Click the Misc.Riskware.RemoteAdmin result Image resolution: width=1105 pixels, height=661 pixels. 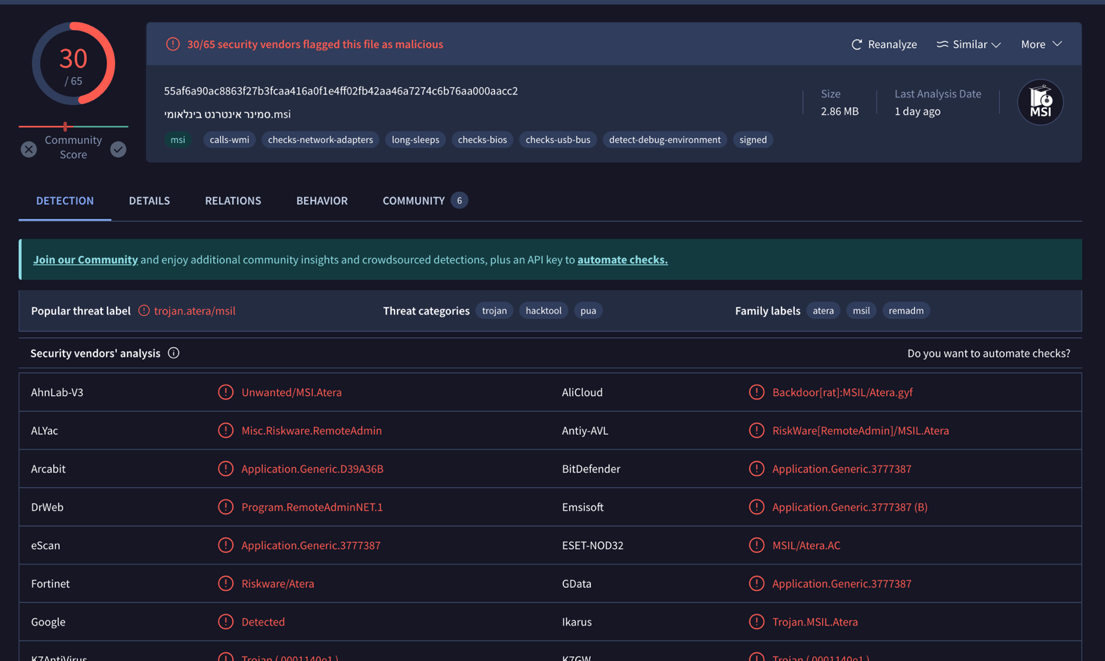(x=311, y=431)
